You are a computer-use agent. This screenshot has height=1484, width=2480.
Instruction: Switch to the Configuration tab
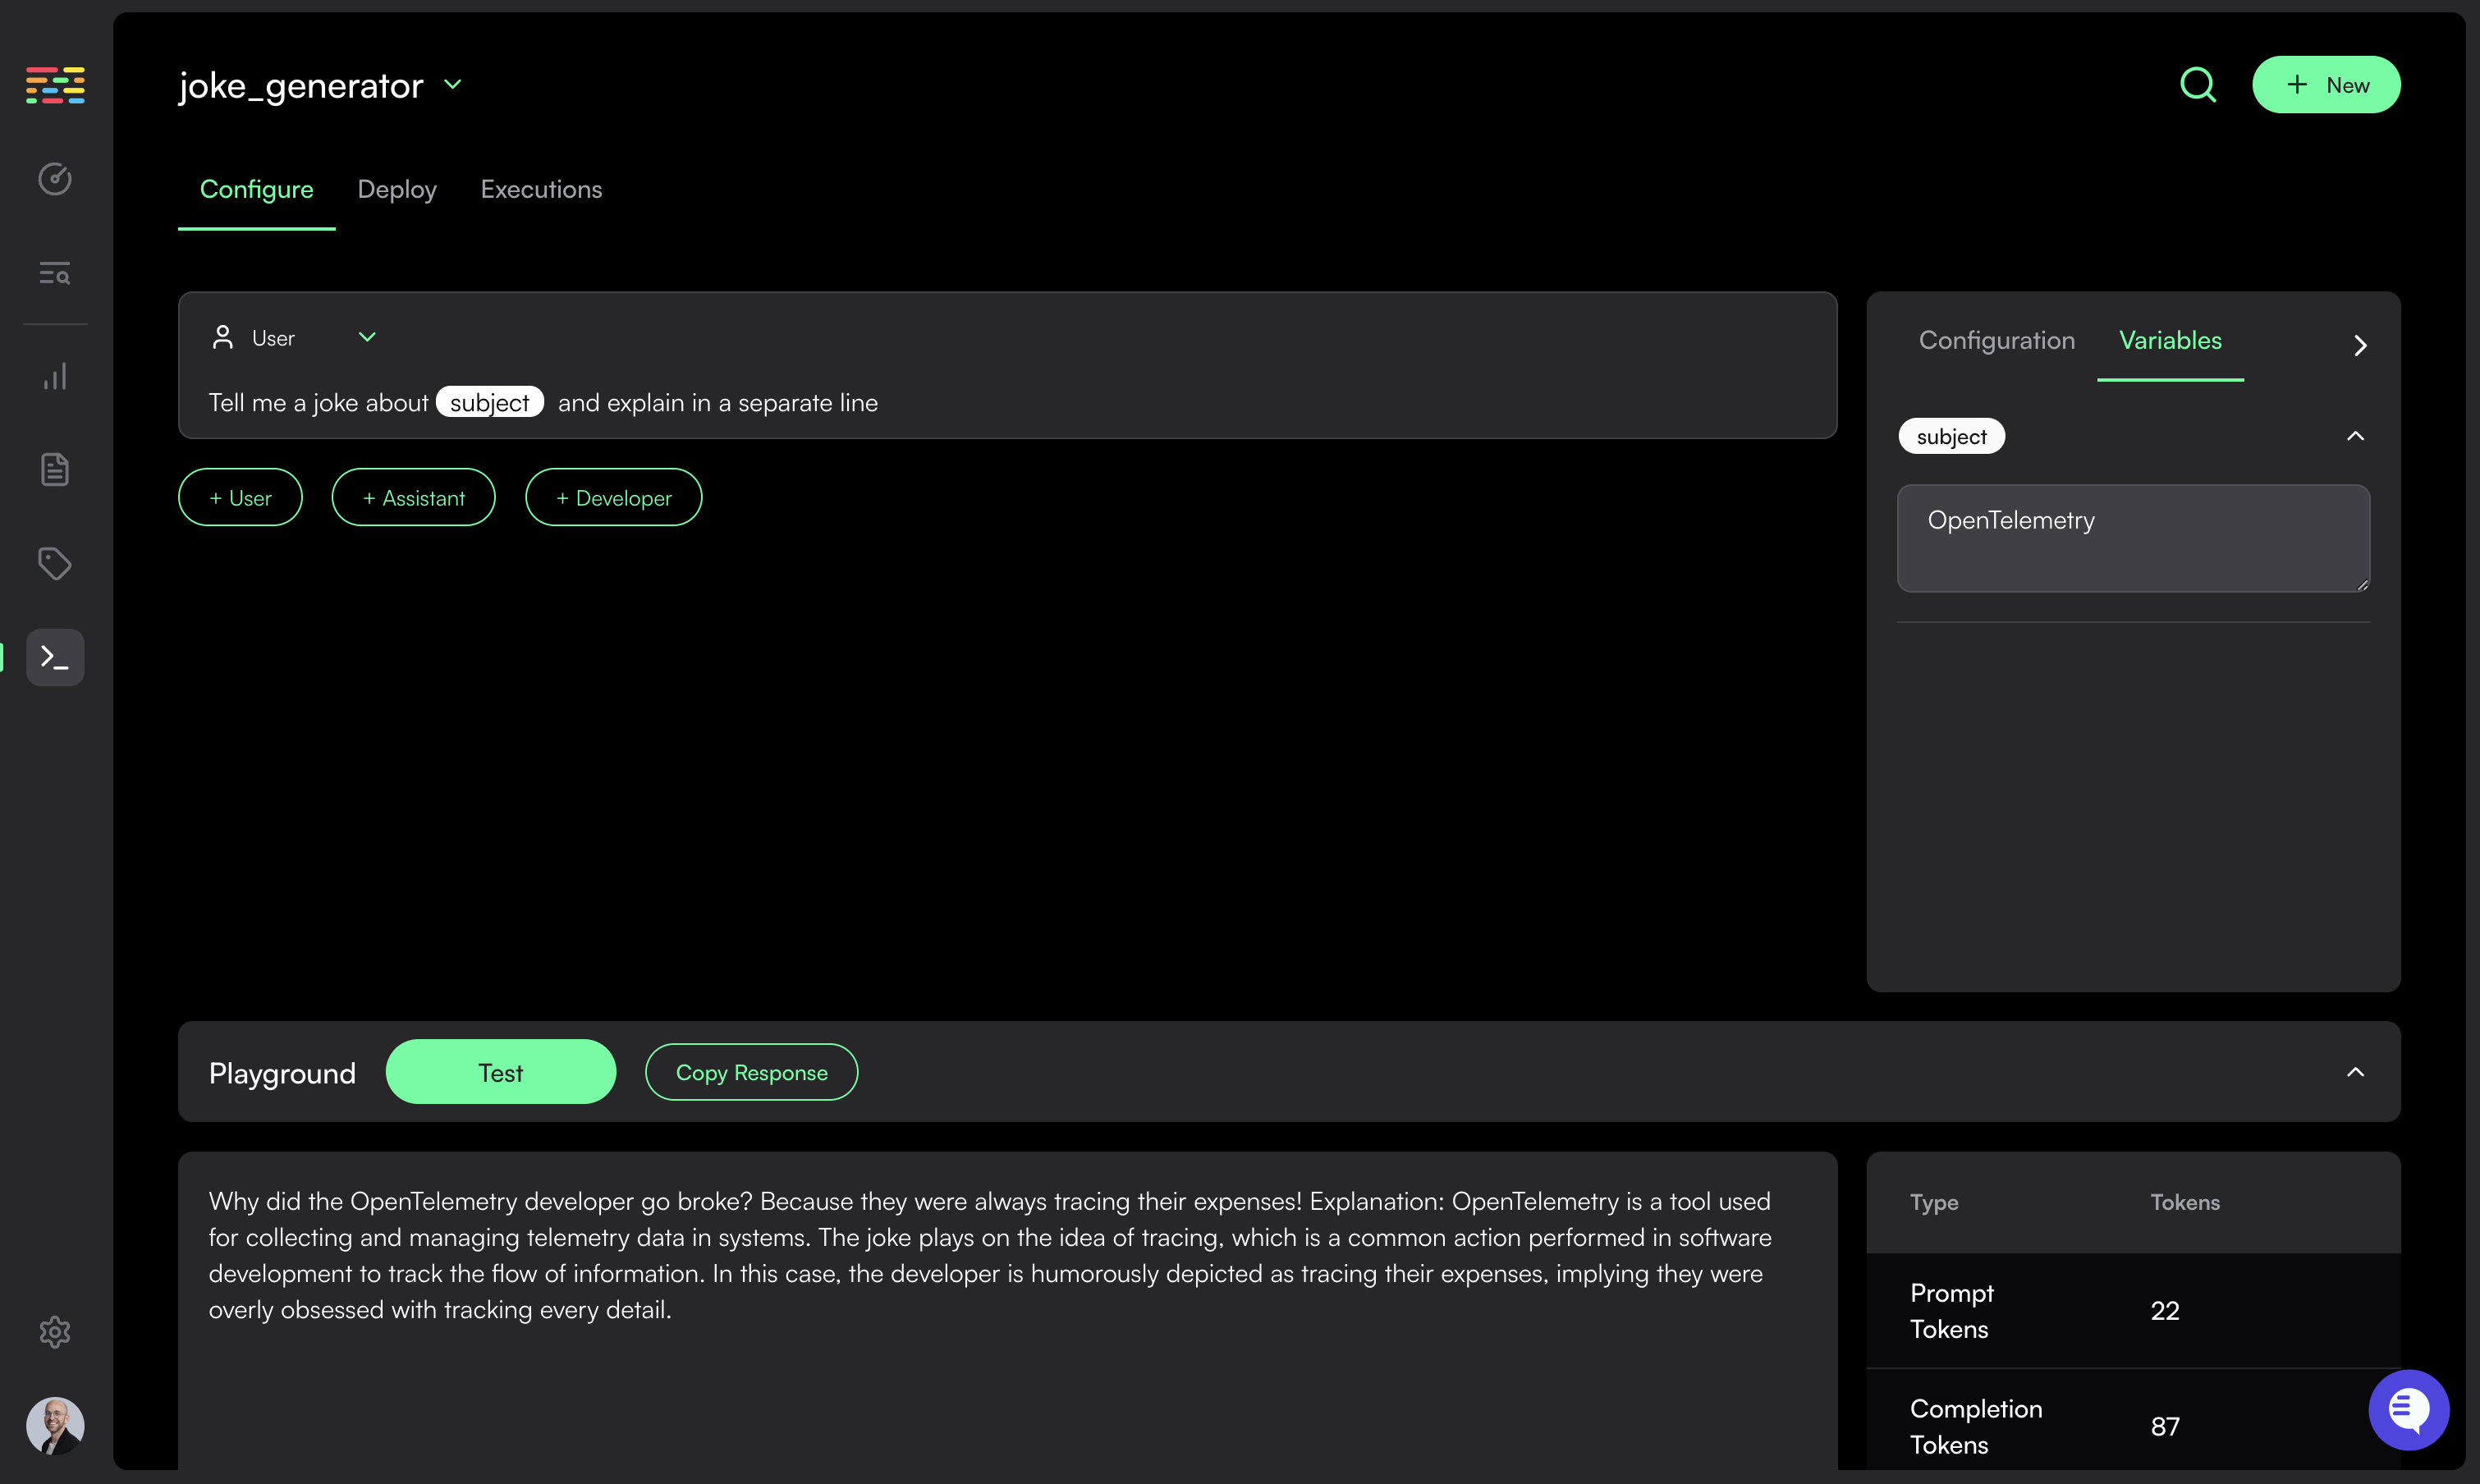click(x=1996, y=340)
